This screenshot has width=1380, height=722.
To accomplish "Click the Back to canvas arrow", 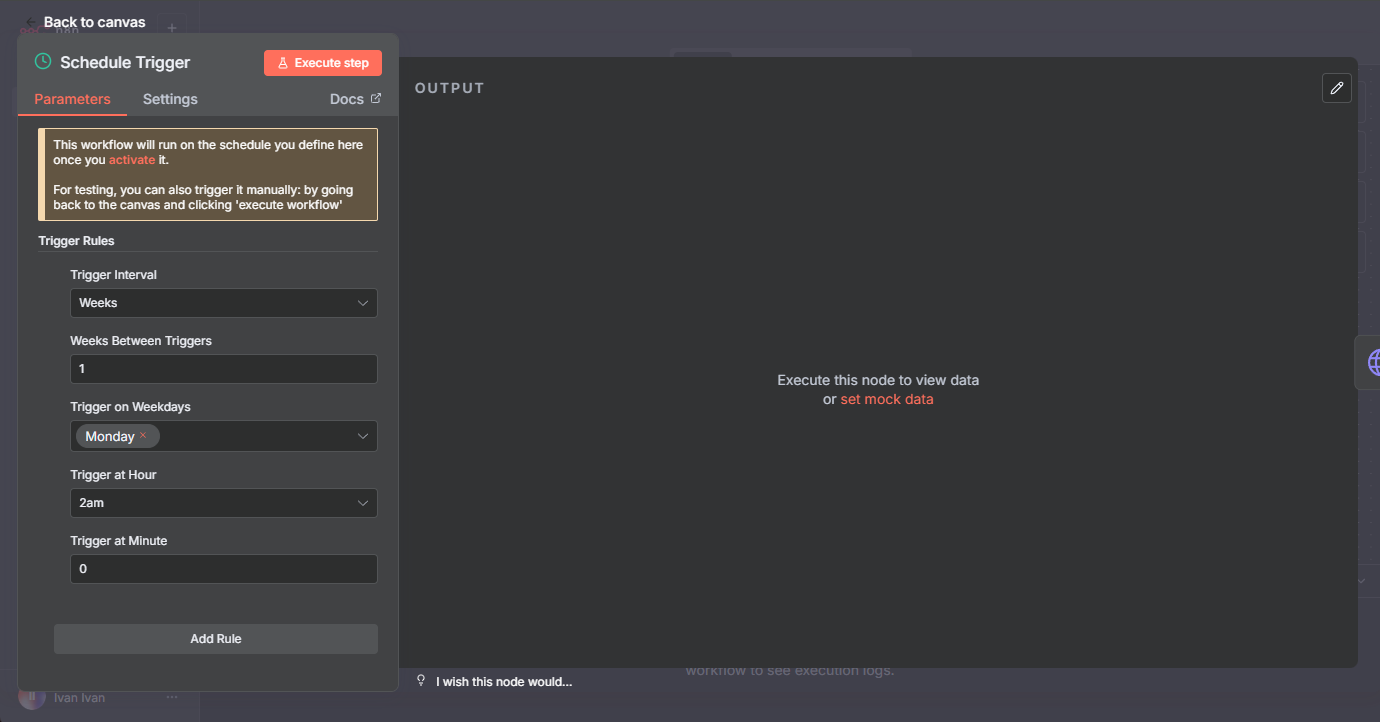I will (32, 22).
